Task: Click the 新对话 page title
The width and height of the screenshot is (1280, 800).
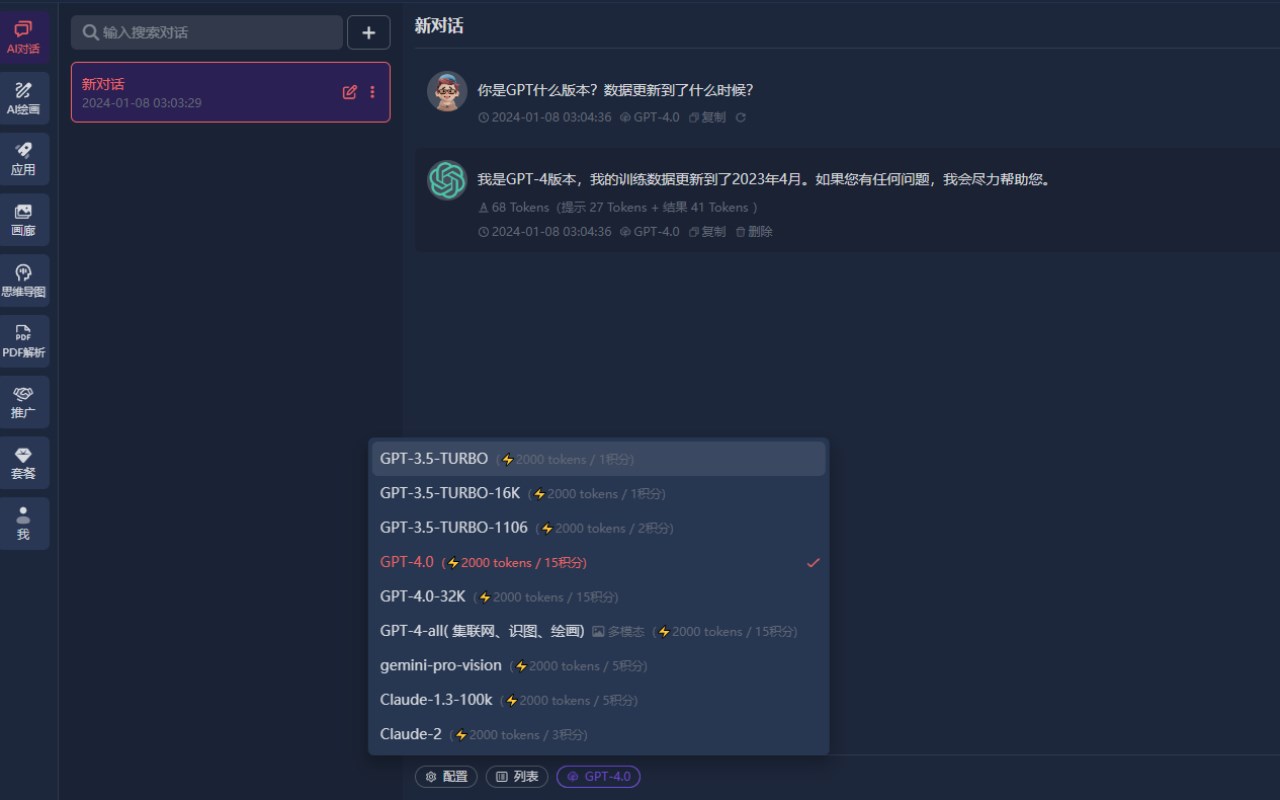Action: pyautogui.click(x=439, y=26)
